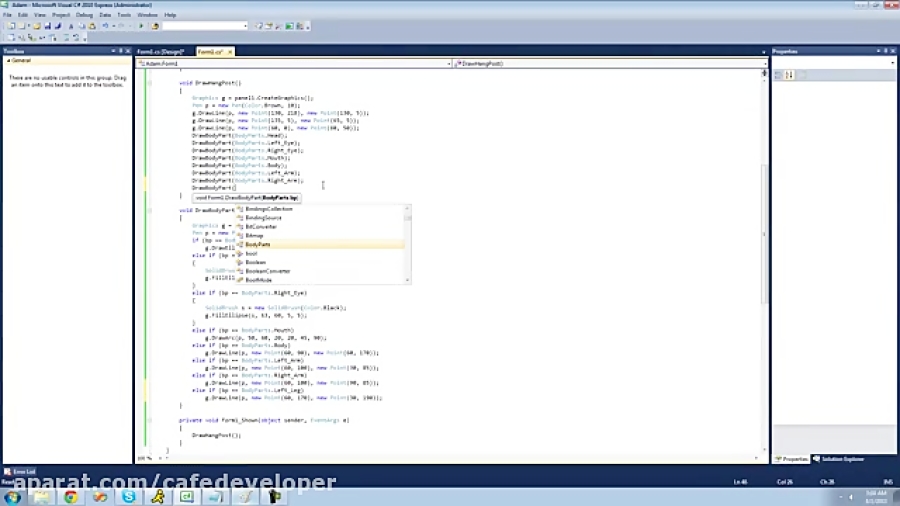Screen dimensions: 900x506
Task: Switch to the Solution Explorer bottom tab
Action: pos(839,459)
